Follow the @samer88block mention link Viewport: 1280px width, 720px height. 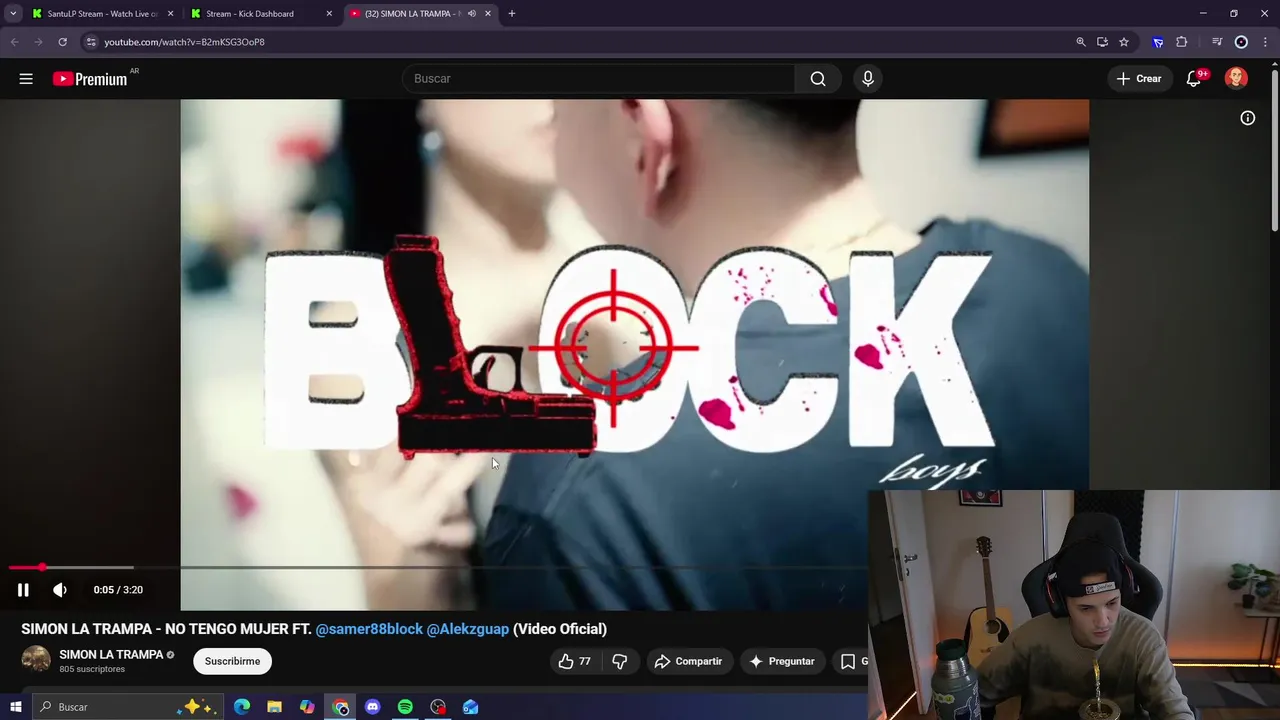(x=369, y=629)
